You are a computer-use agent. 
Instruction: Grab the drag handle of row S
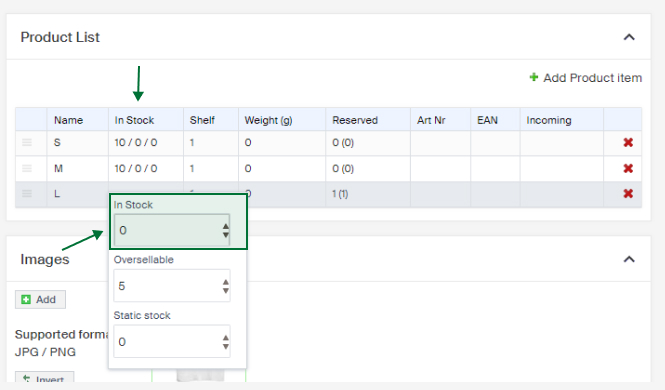point(27,142)
